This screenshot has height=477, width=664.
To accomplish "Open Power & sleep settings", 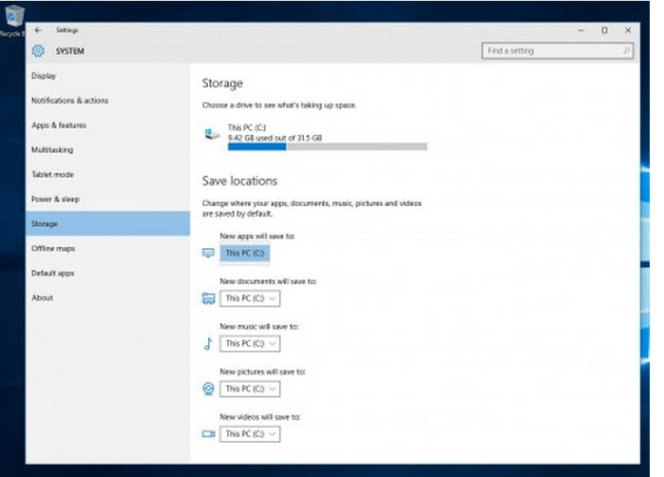I will [108, 199].
